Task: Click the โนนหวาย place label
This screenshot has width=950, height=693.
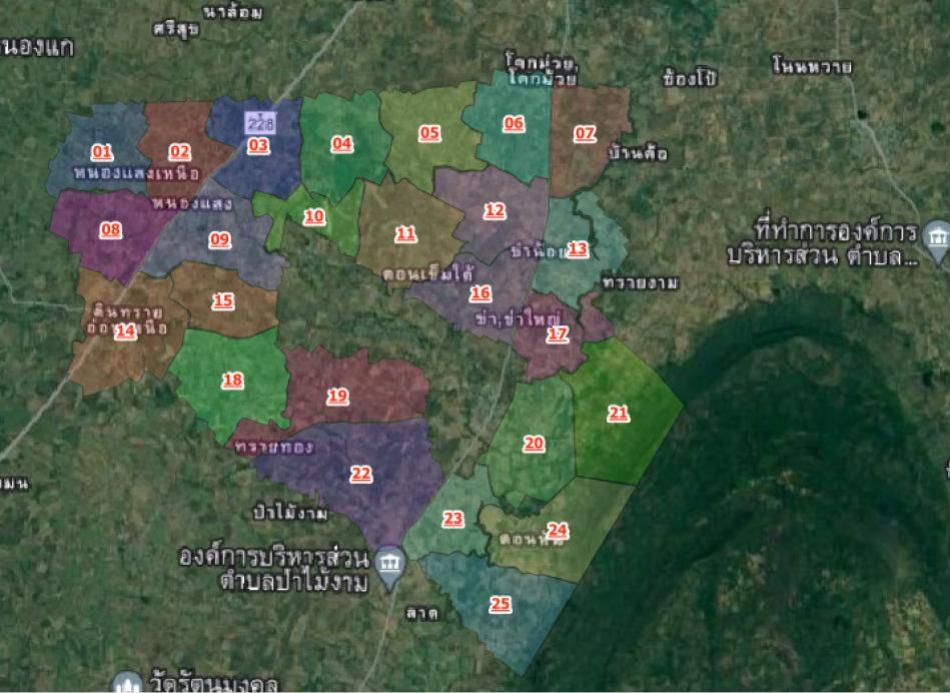Action: [811, 67]
